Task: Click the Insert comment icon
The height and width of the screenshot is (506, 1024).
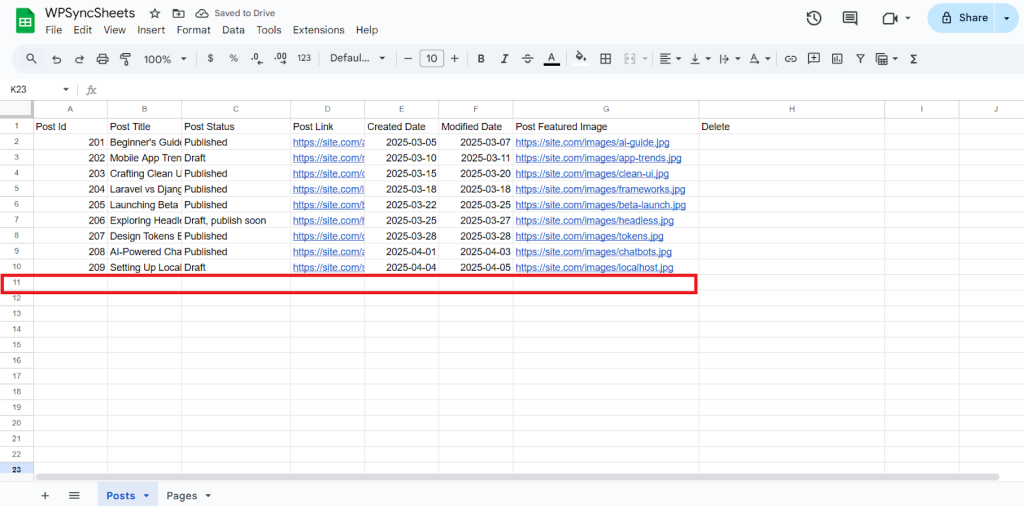Action: click(814, 59)
